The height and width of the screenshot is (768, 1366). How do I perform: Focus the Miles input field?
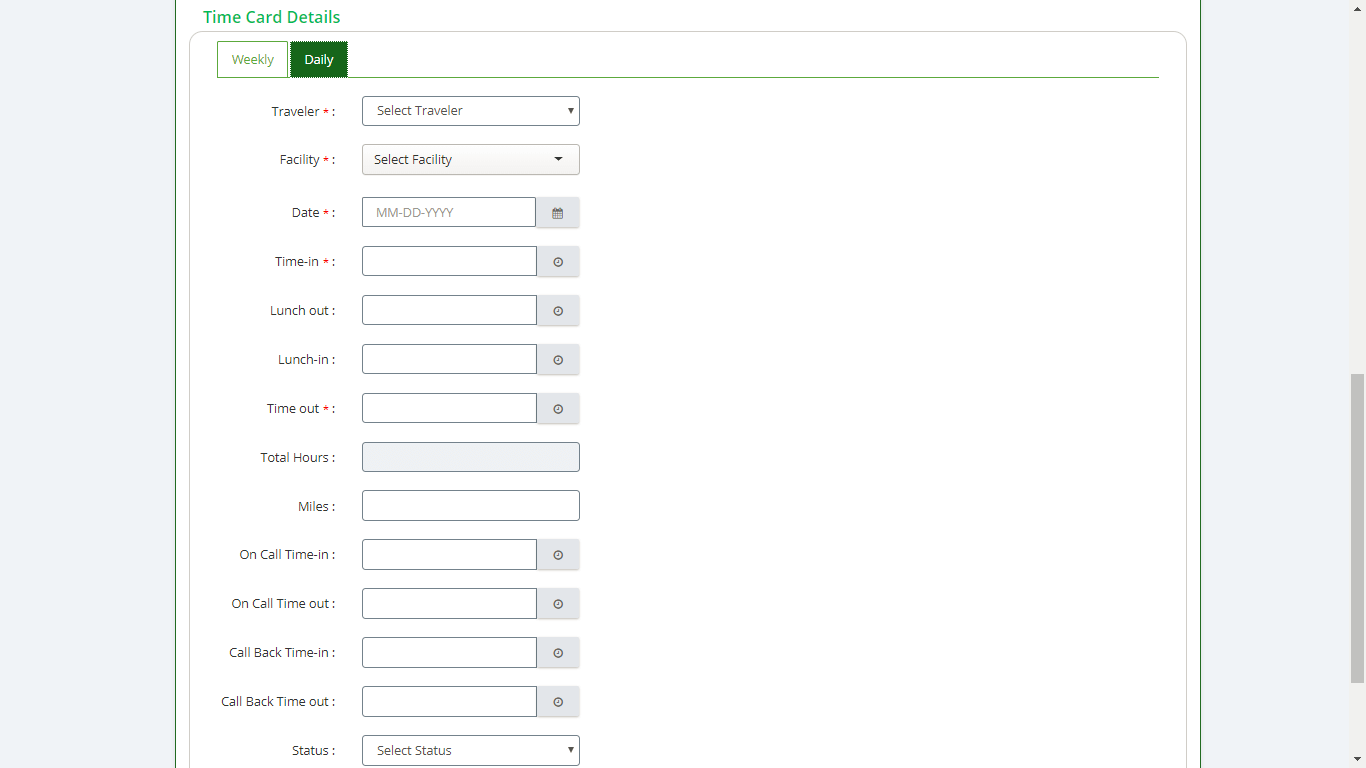(x=470, y=506)
